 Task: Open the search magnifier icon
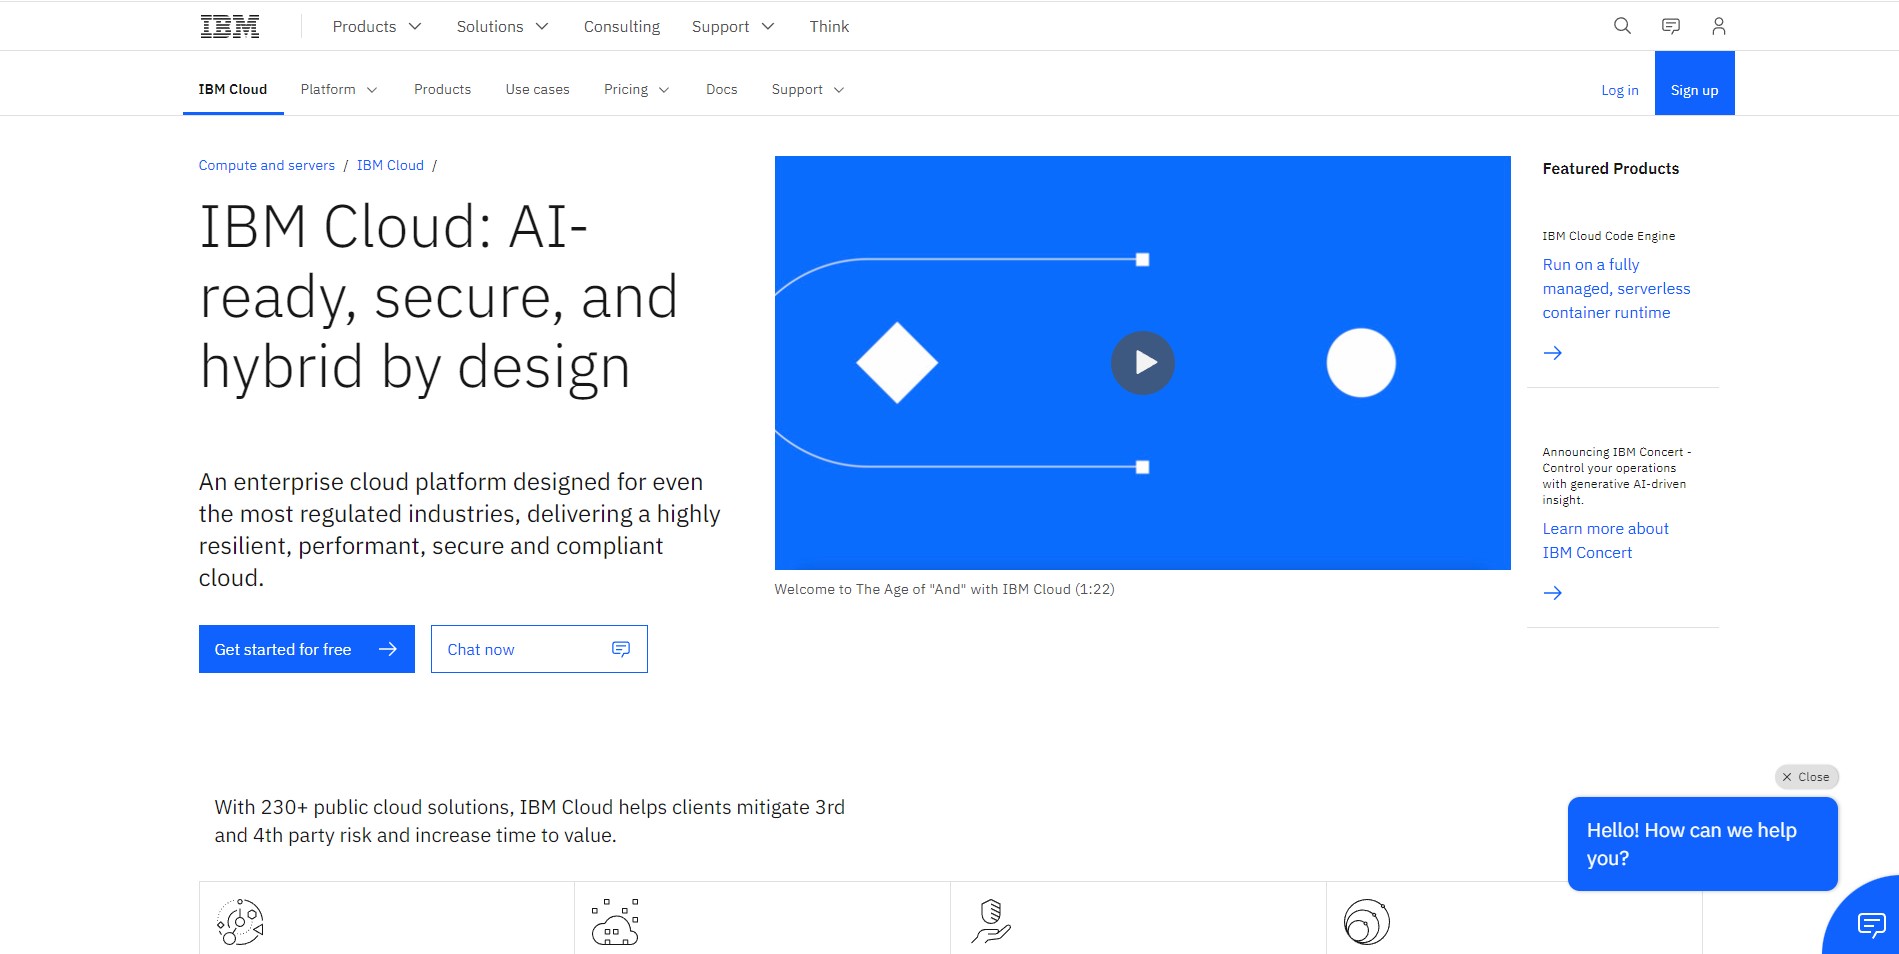point(1622,26)
